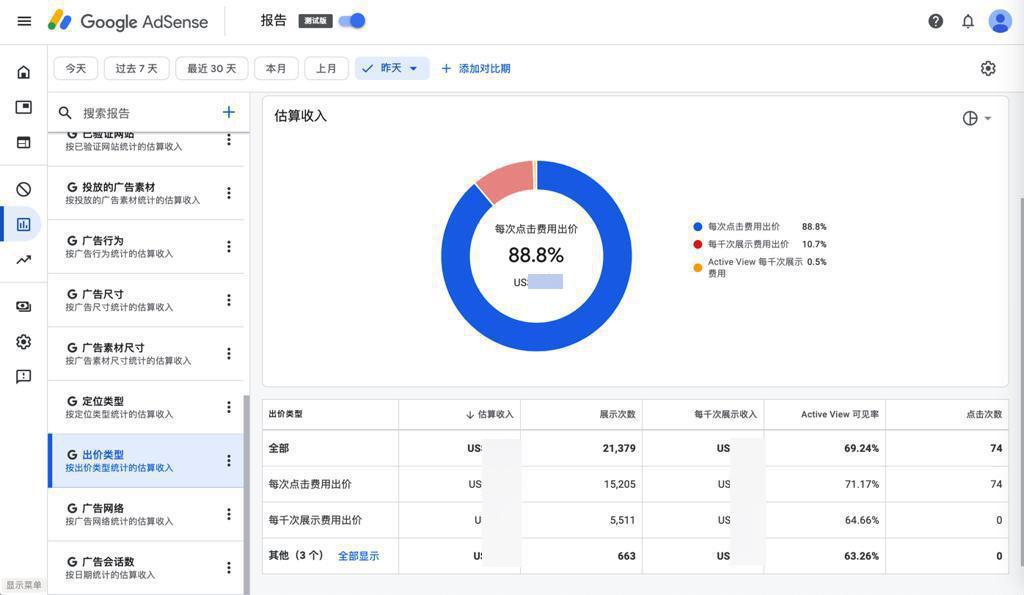This screenshot has height=595, width=1024.
Task: Open the Optimization trend icon
Action: click(x=24, y=260)
